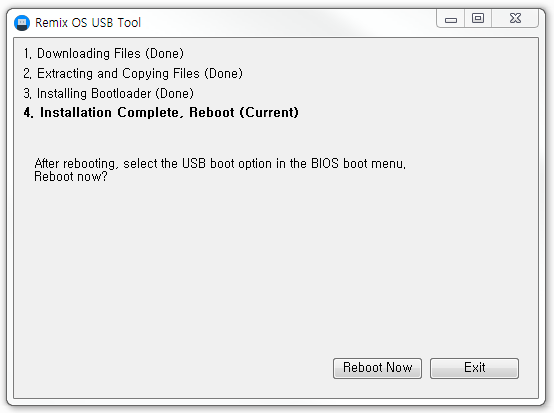The image size is (554, 413).
Task: Click the Reboot Now button
Action: point(377,368)
